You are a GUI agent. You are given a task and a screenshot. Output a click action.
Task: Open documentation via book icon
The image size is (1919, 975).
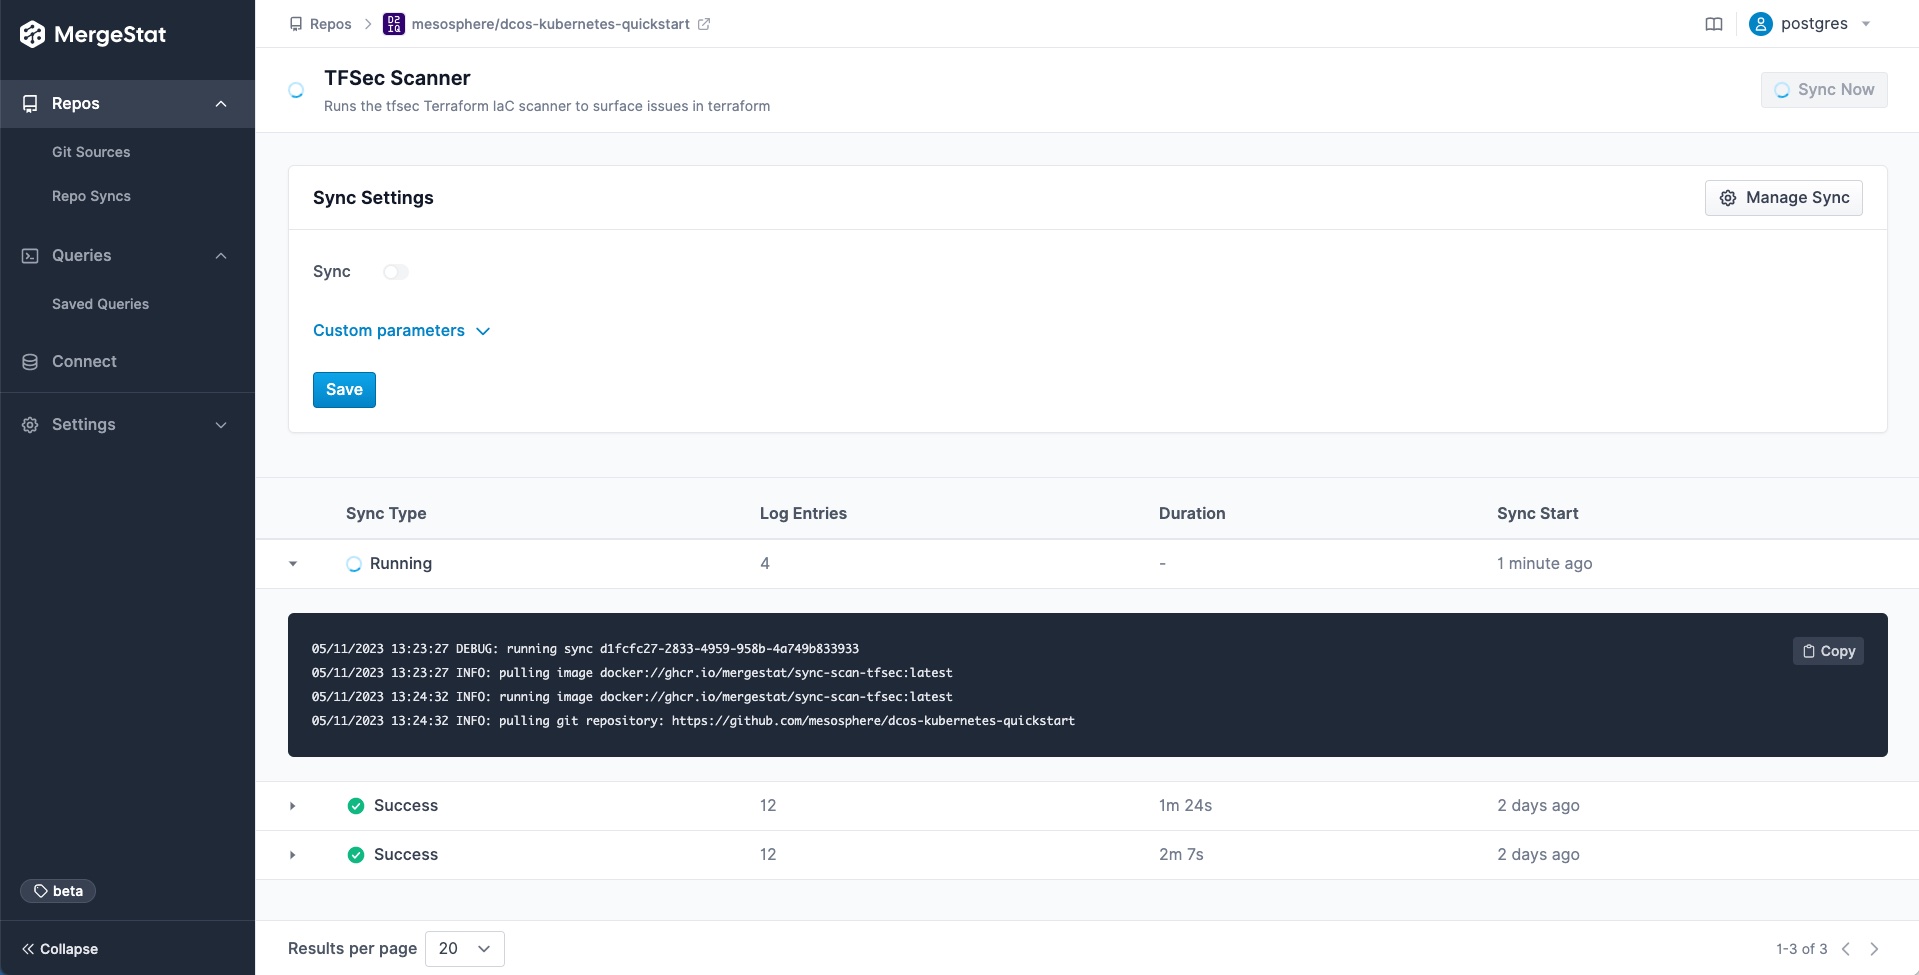pyautogui.click(x=1713, y=24)
